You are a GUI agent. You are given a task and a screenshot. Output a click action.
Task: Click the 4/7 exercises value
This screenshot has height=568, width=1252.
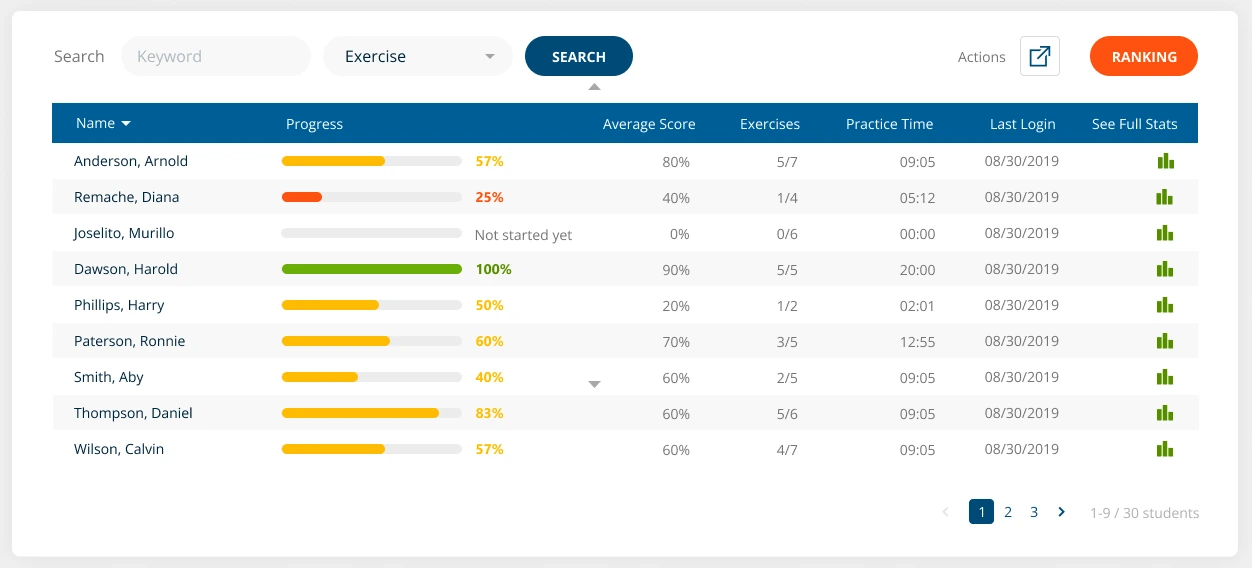787,450
